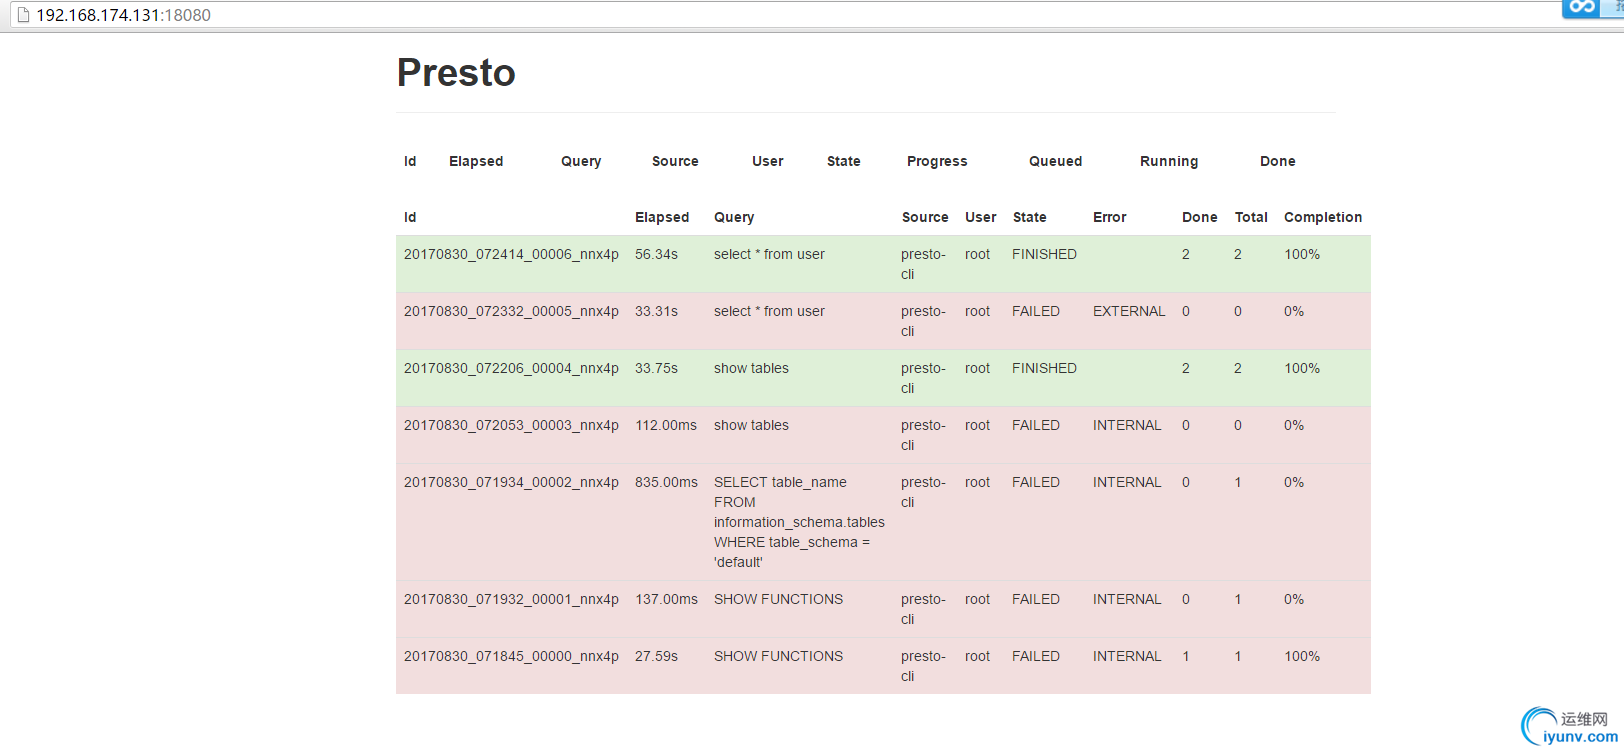Click the Error column header
Viewport: 1624px width, 753px height.
tap(1109, 217)
